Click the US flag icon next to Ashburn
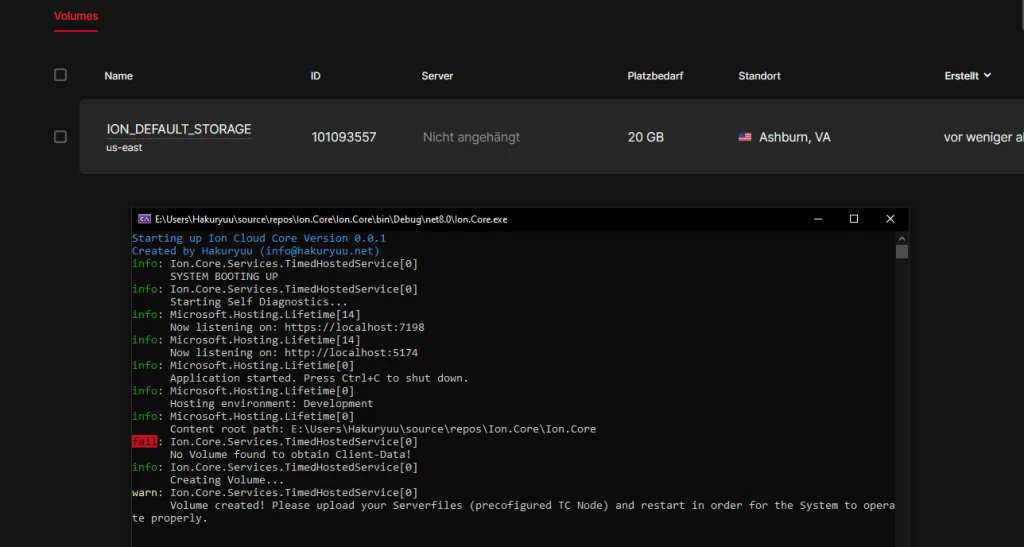1024x547 pixels. [745, 137]
